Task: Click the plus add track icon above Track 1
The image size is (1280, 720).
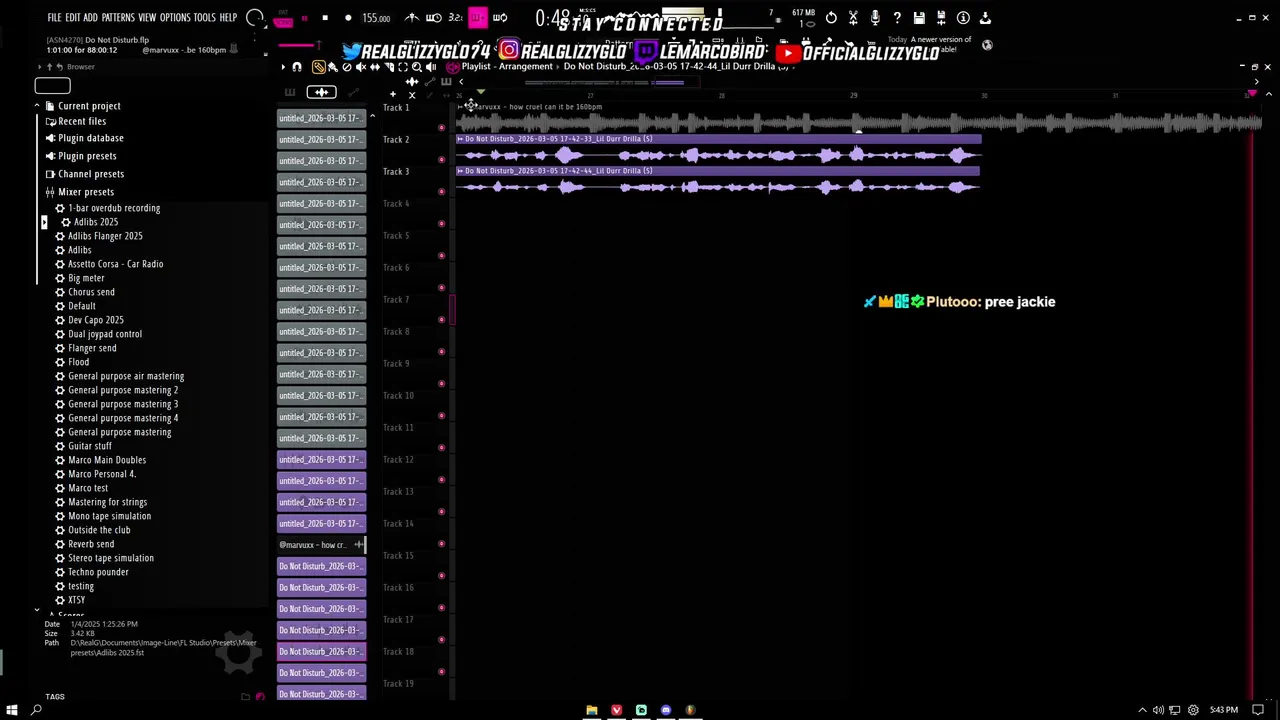Action: (393, 94)
